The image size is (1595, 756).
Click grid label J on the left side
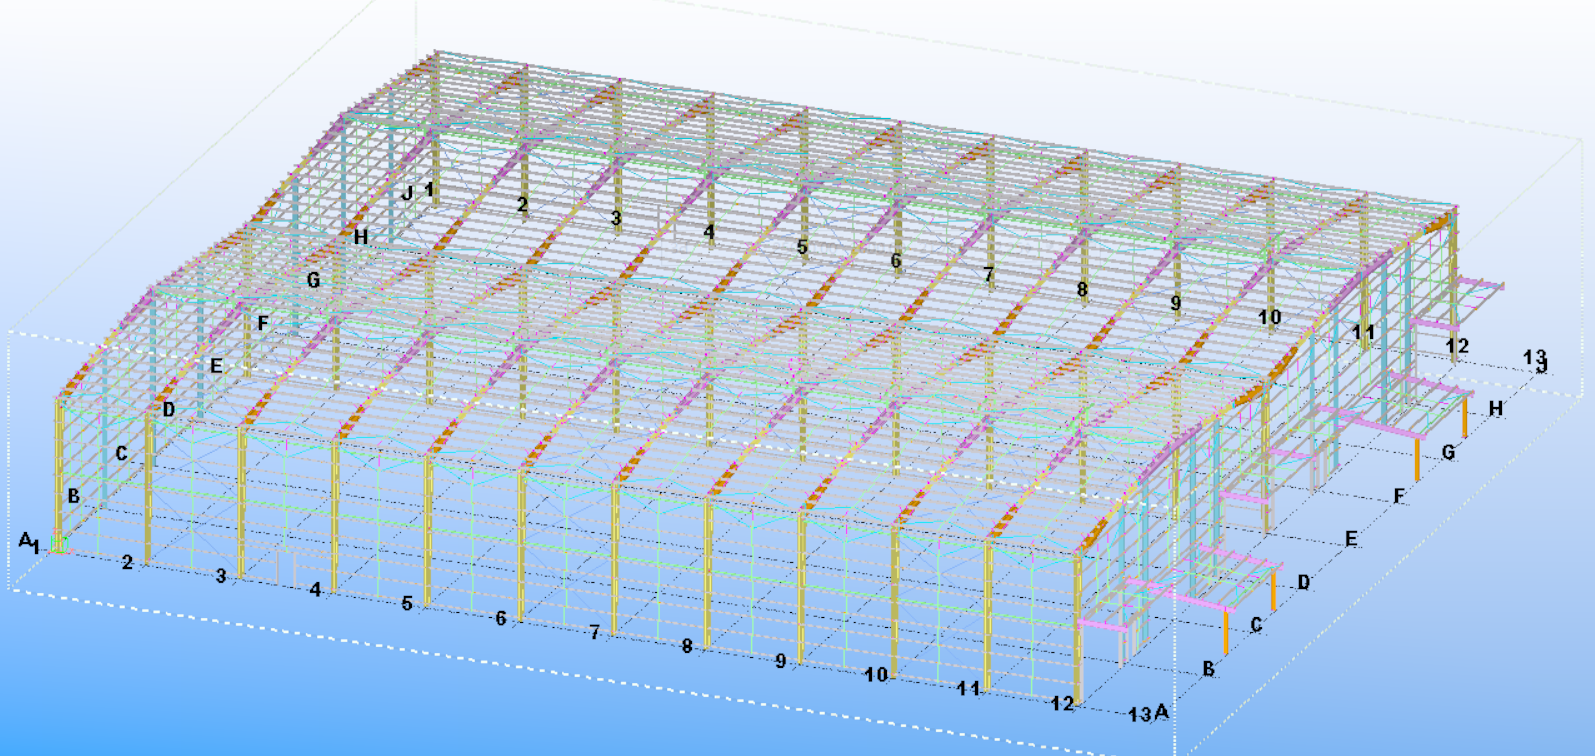pyautogui.click(x=407, y=193)
